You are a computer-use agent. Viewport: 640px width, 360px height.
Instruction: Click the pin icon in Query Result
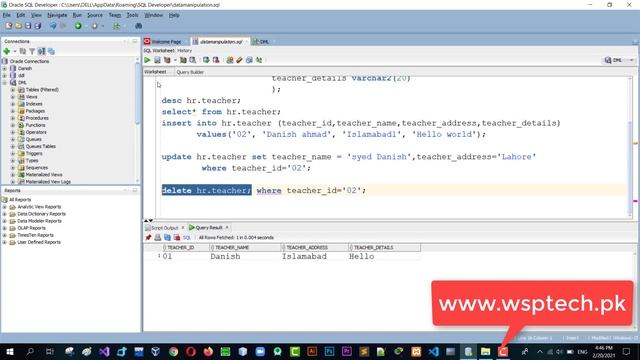148,238
